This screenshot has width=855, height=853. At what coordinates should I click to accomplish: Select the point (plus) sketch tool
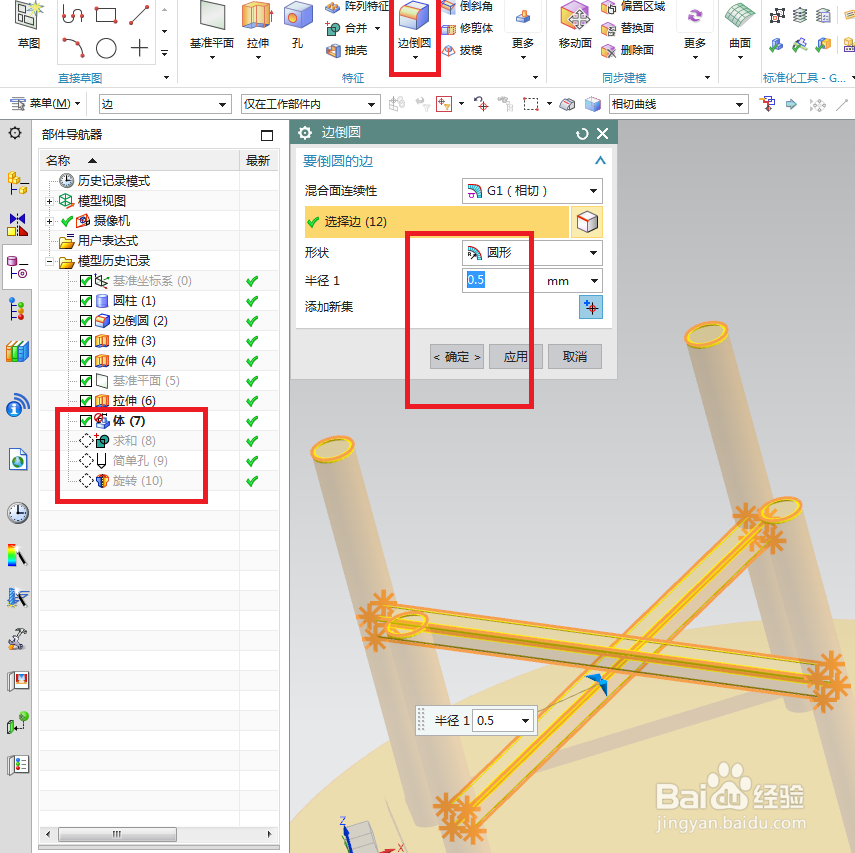[x=140, y=48]
